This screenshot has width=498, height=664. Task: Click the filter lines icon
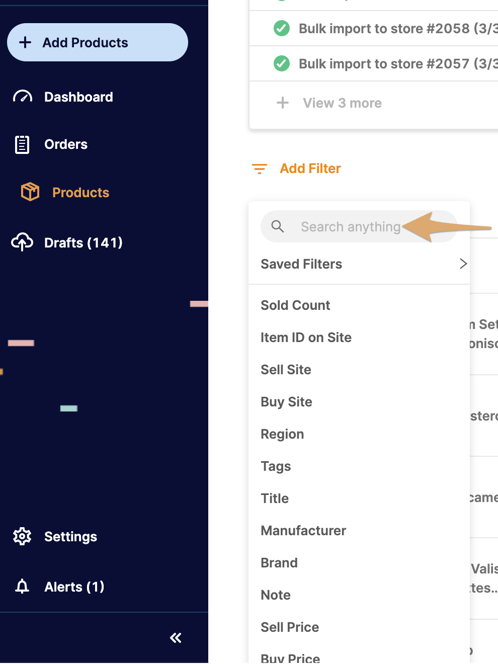260,169
